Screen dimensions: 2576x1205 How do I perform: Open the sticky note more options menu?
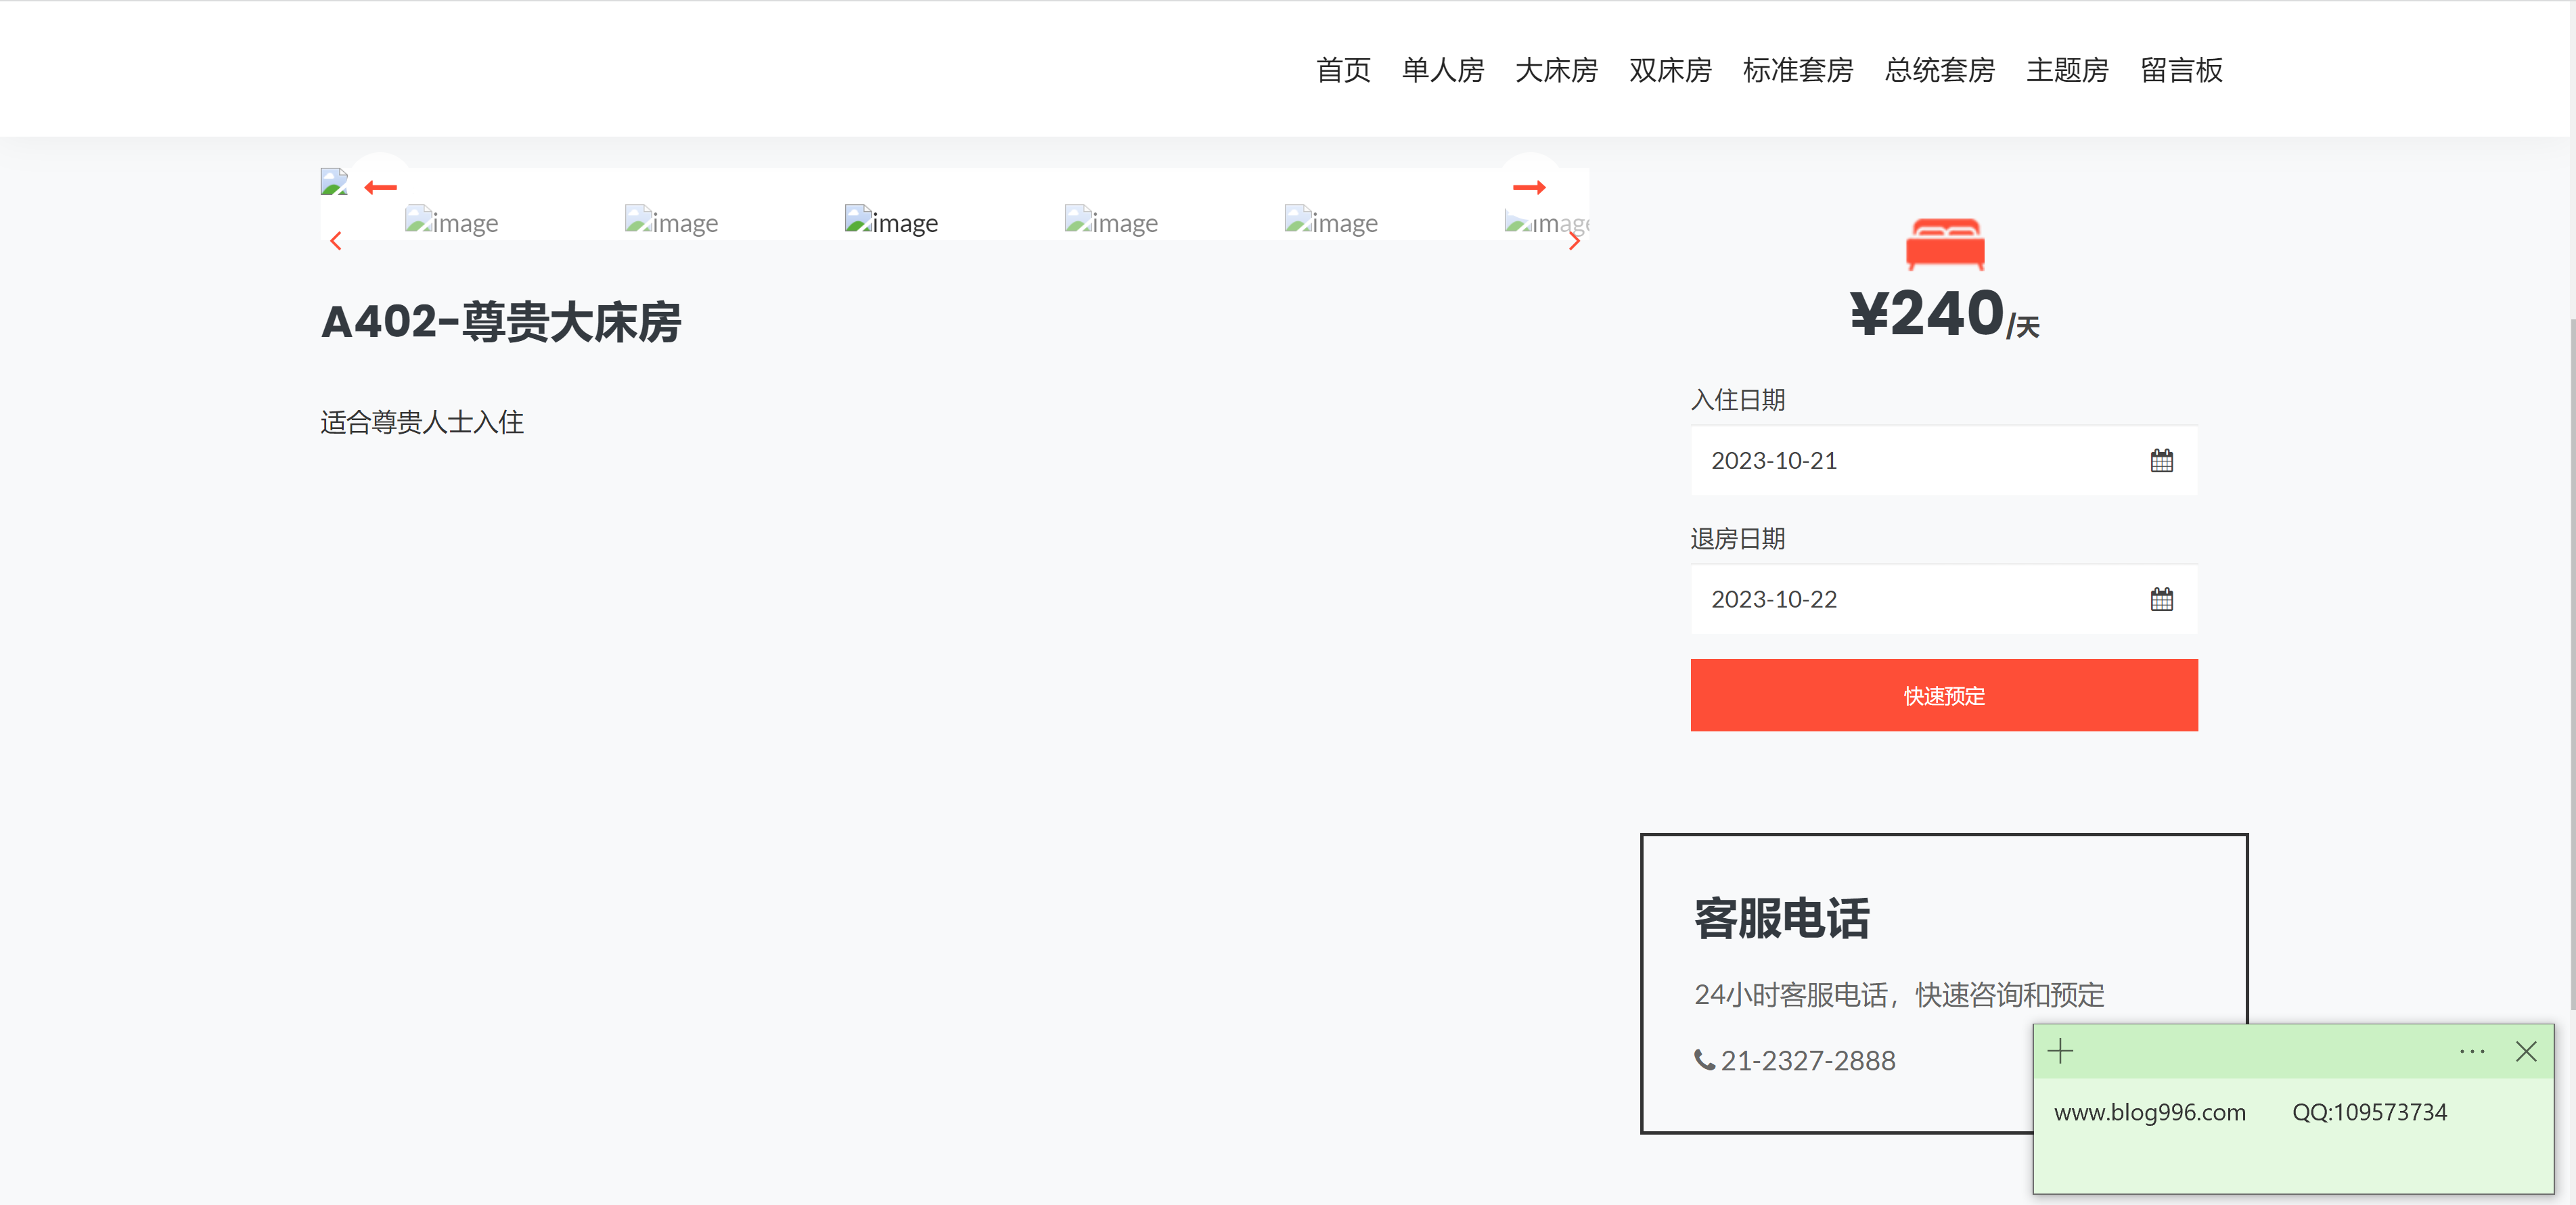2472,1051
